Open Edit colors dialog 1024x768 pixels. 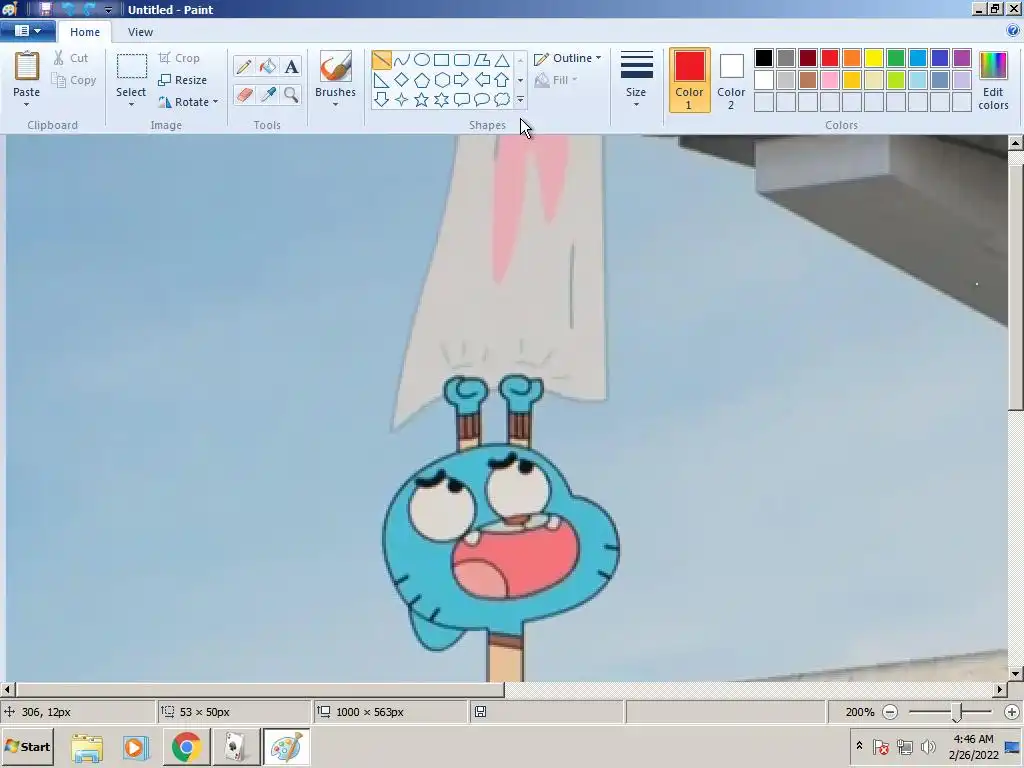point(993,80)
